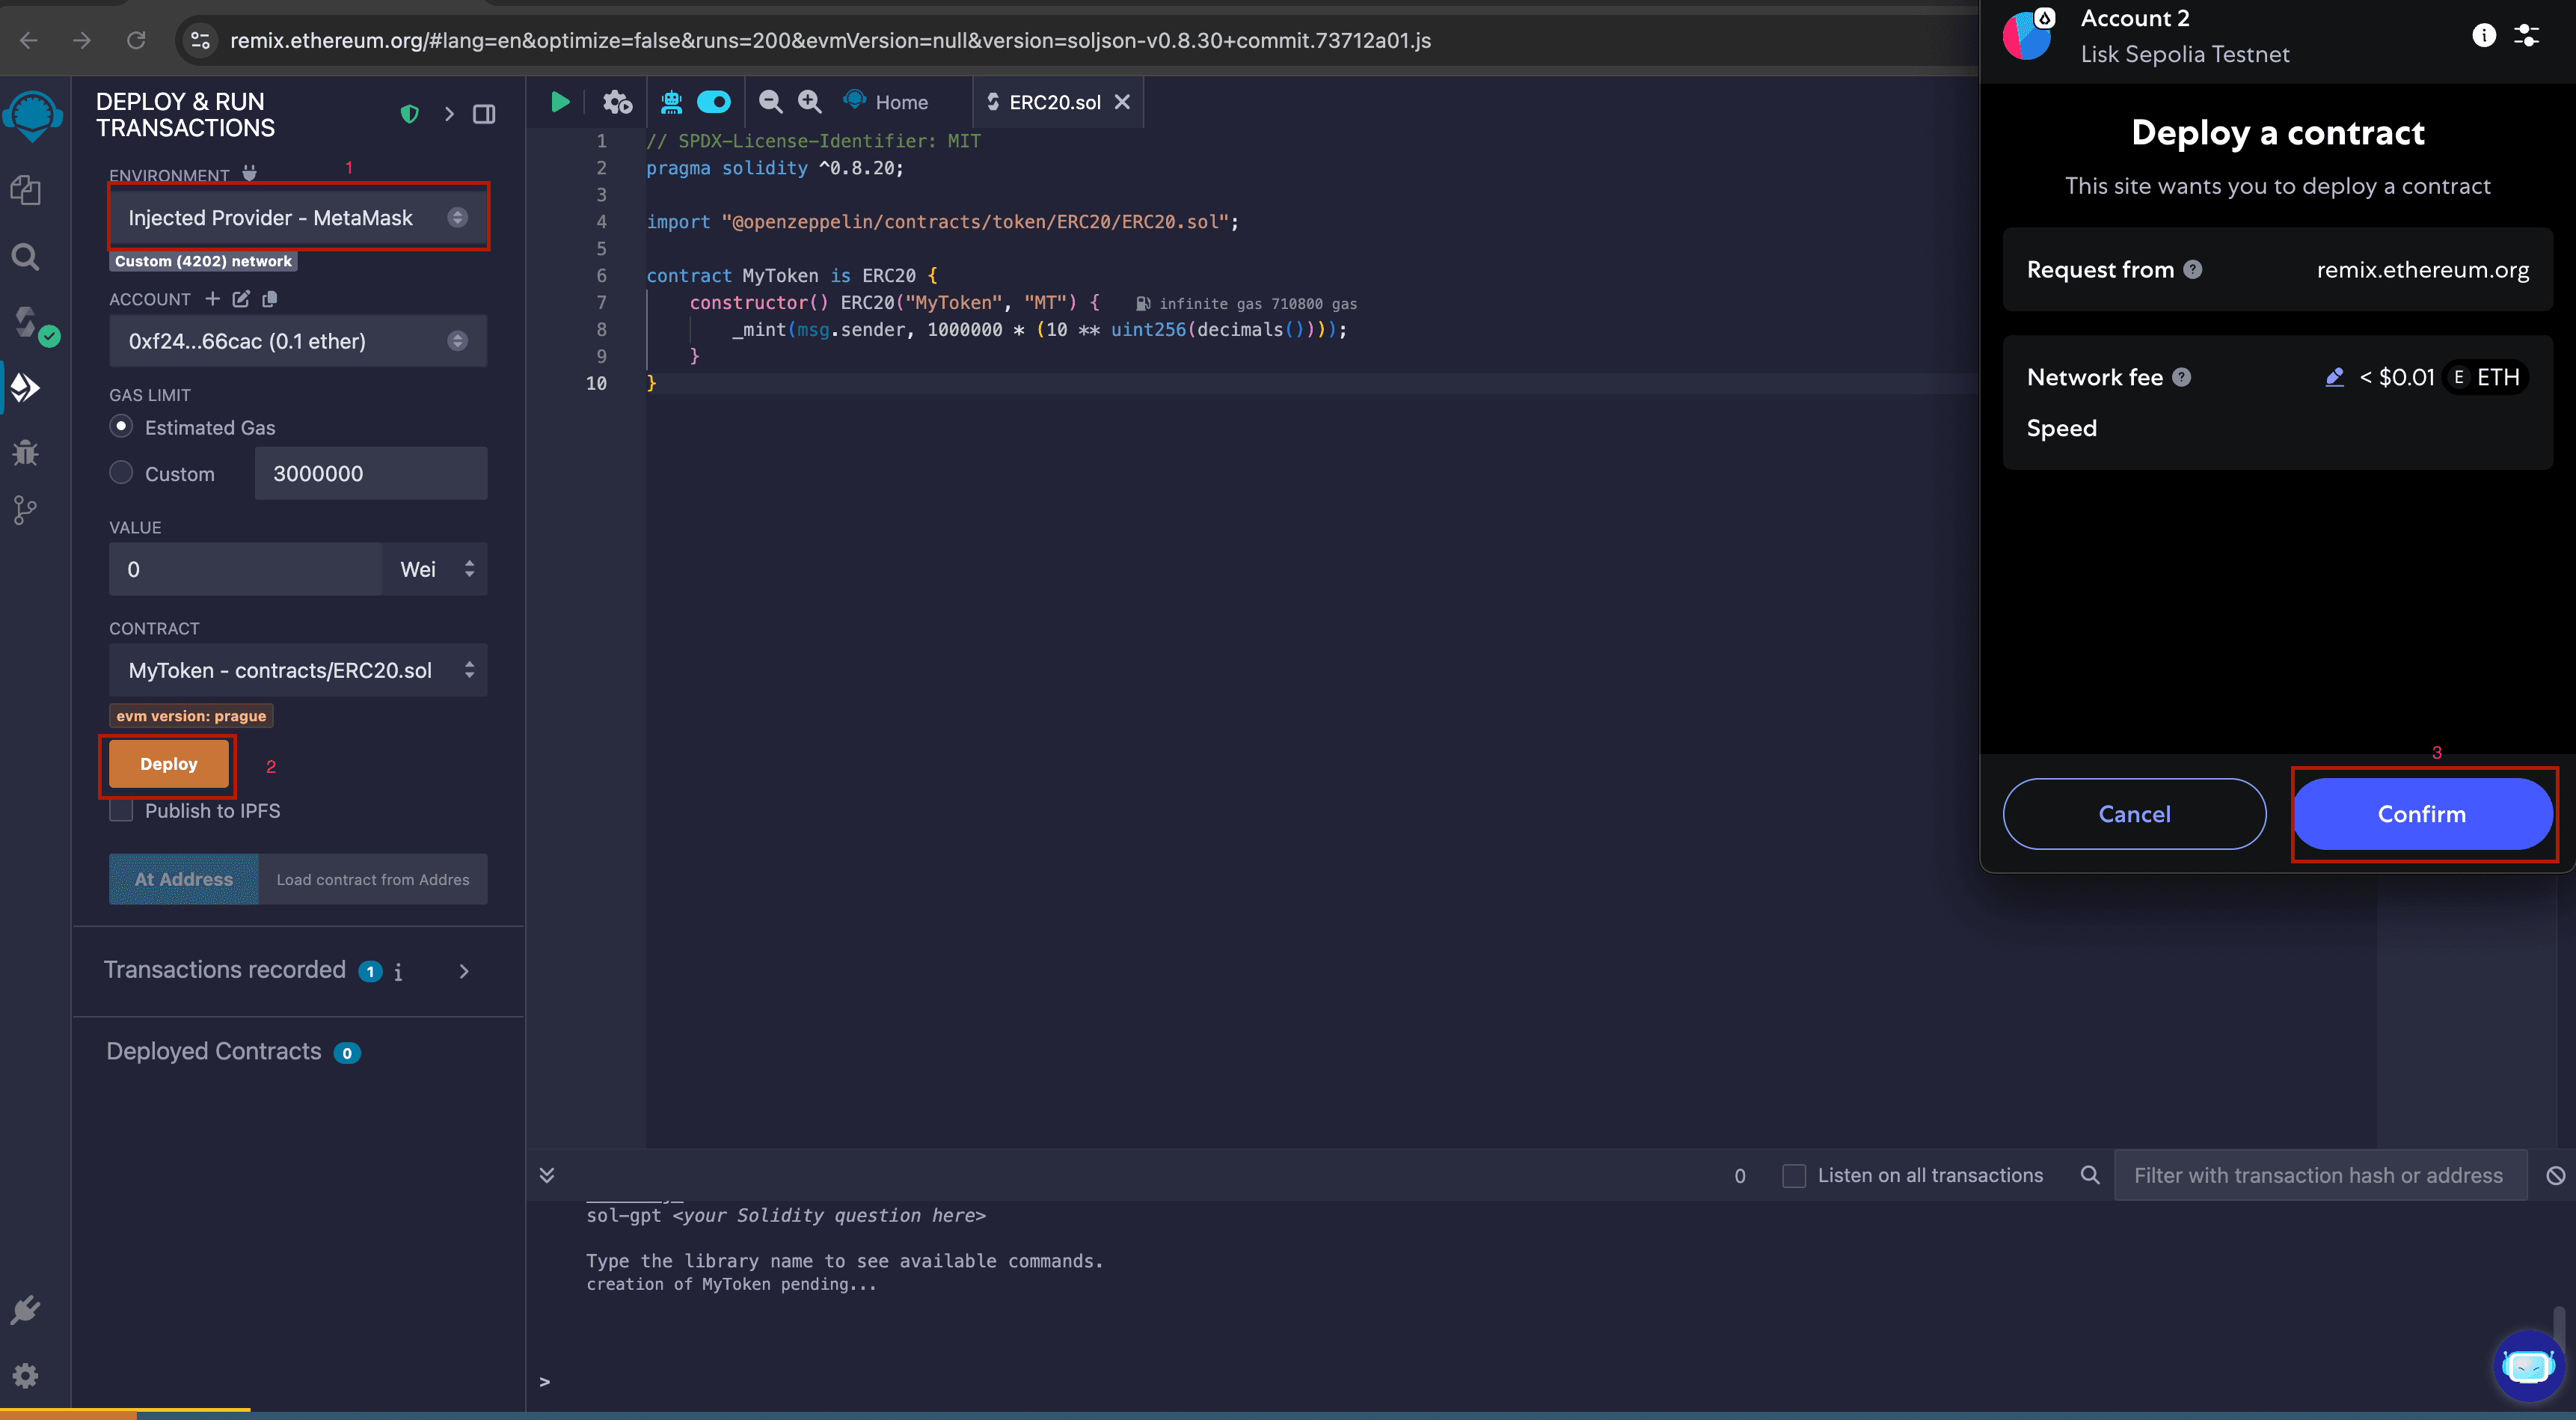Screen dimensions: 2576x1420
Task: Click the custom gas limit 3000000 field
Action: pos(371,473)
